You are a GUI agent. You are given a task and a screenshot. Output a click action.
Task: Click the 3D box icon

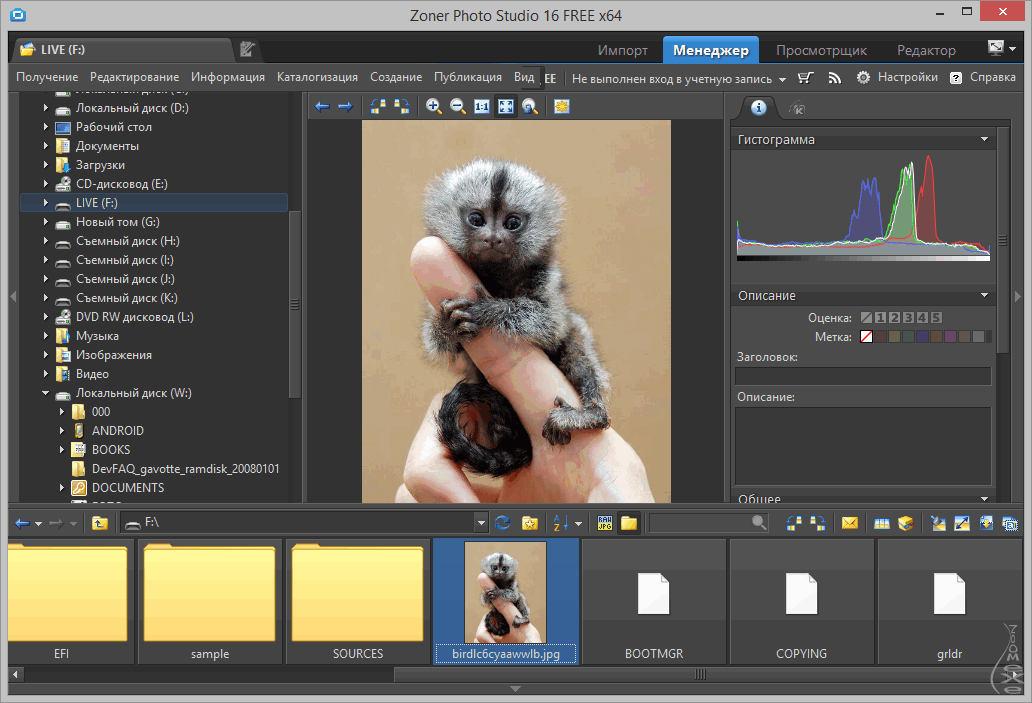click(x=906, y=523)
